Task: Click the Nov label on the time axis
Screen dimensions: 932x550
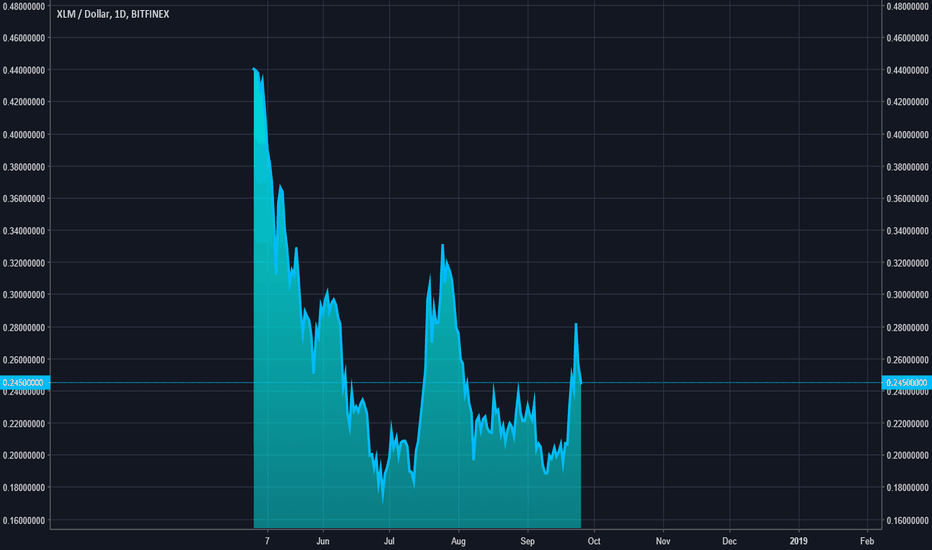Action: [663, 541]
